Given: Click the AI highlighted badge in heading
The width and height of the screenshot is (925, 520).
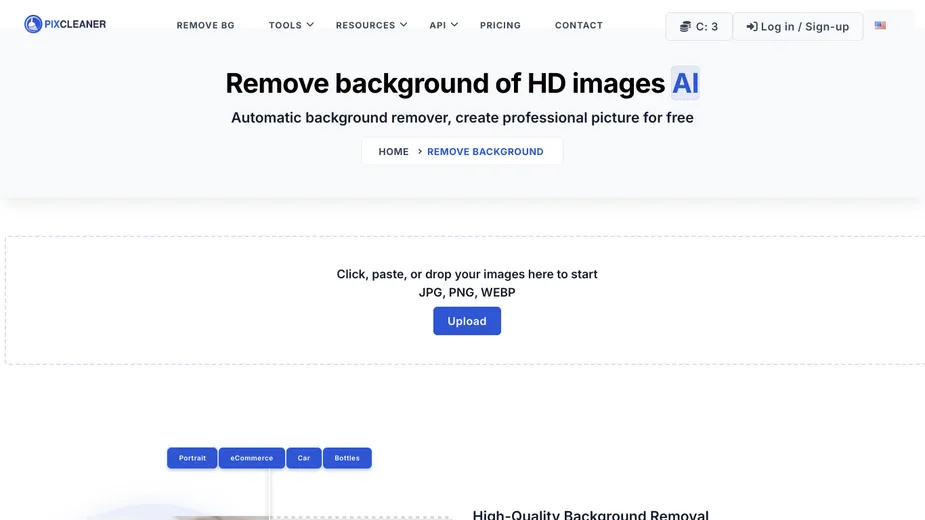Looking at the screenshot, I should (685, 83).
